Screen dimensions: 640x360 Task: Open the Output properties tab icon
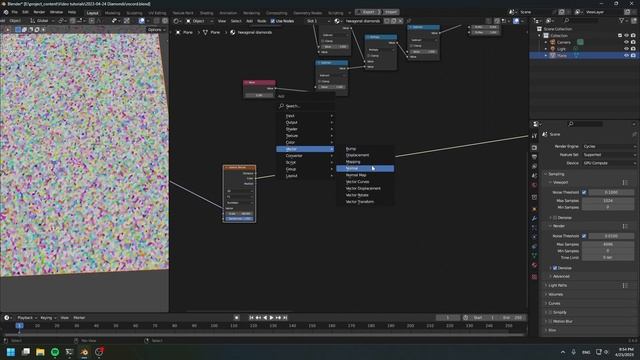coord(534,157)
